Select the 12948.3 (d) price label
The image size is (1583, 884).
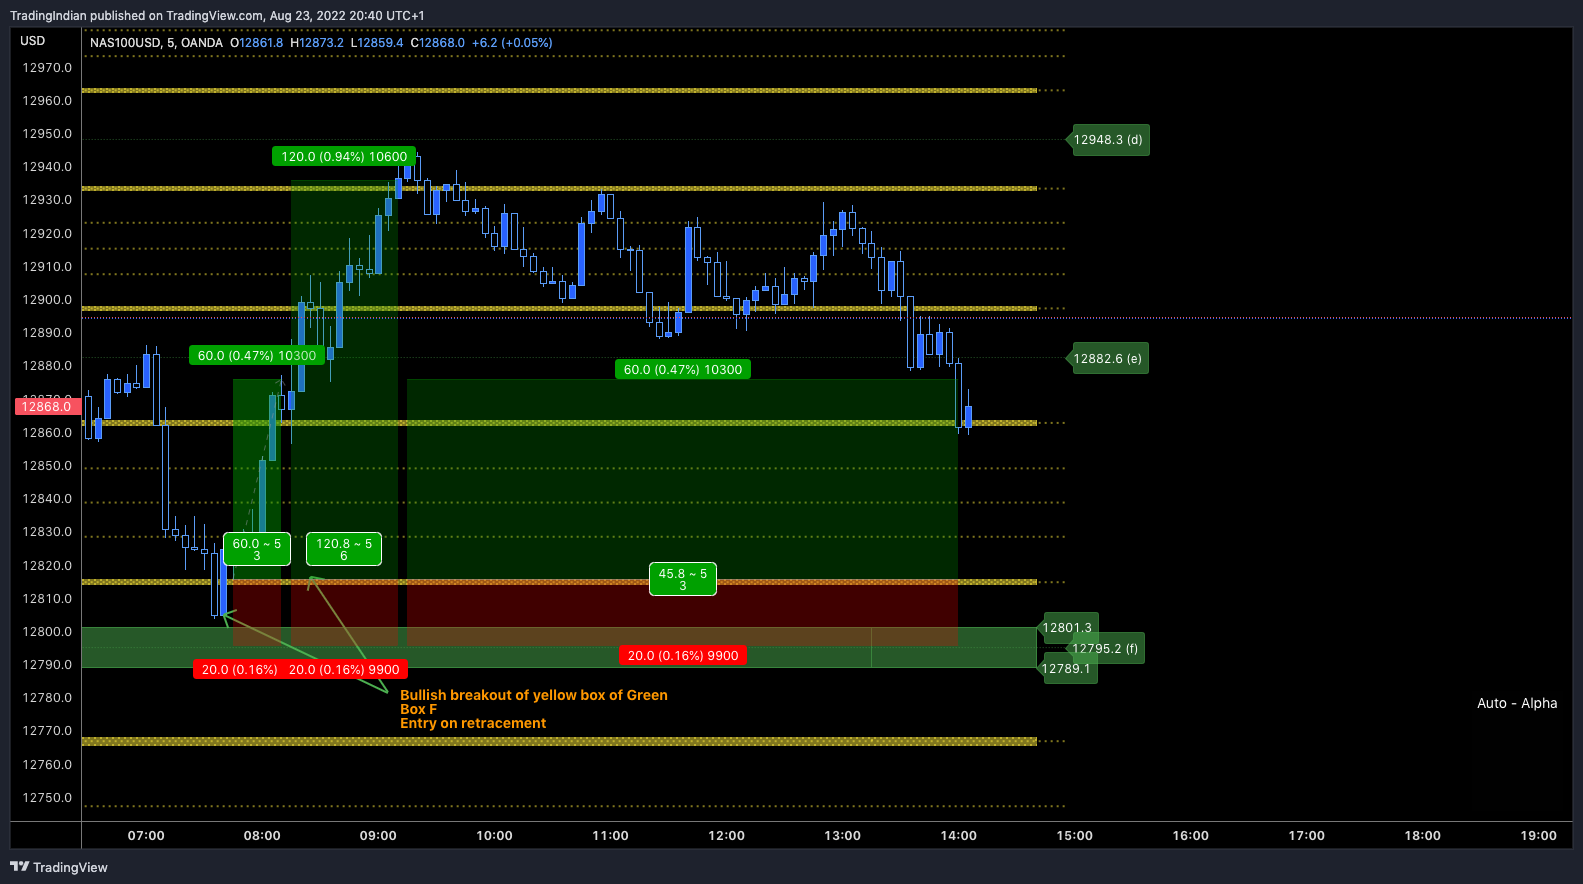click(x=1108, y=140)
